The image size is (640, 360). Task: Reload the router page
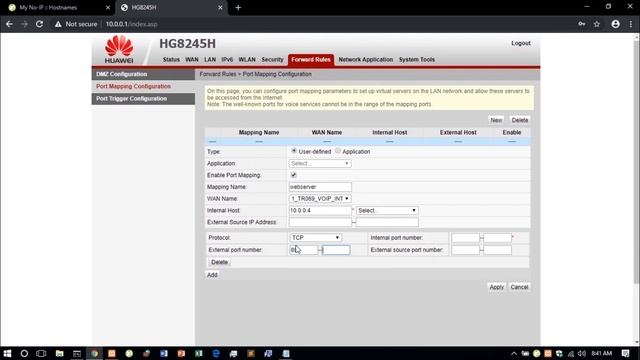point(39,24)
